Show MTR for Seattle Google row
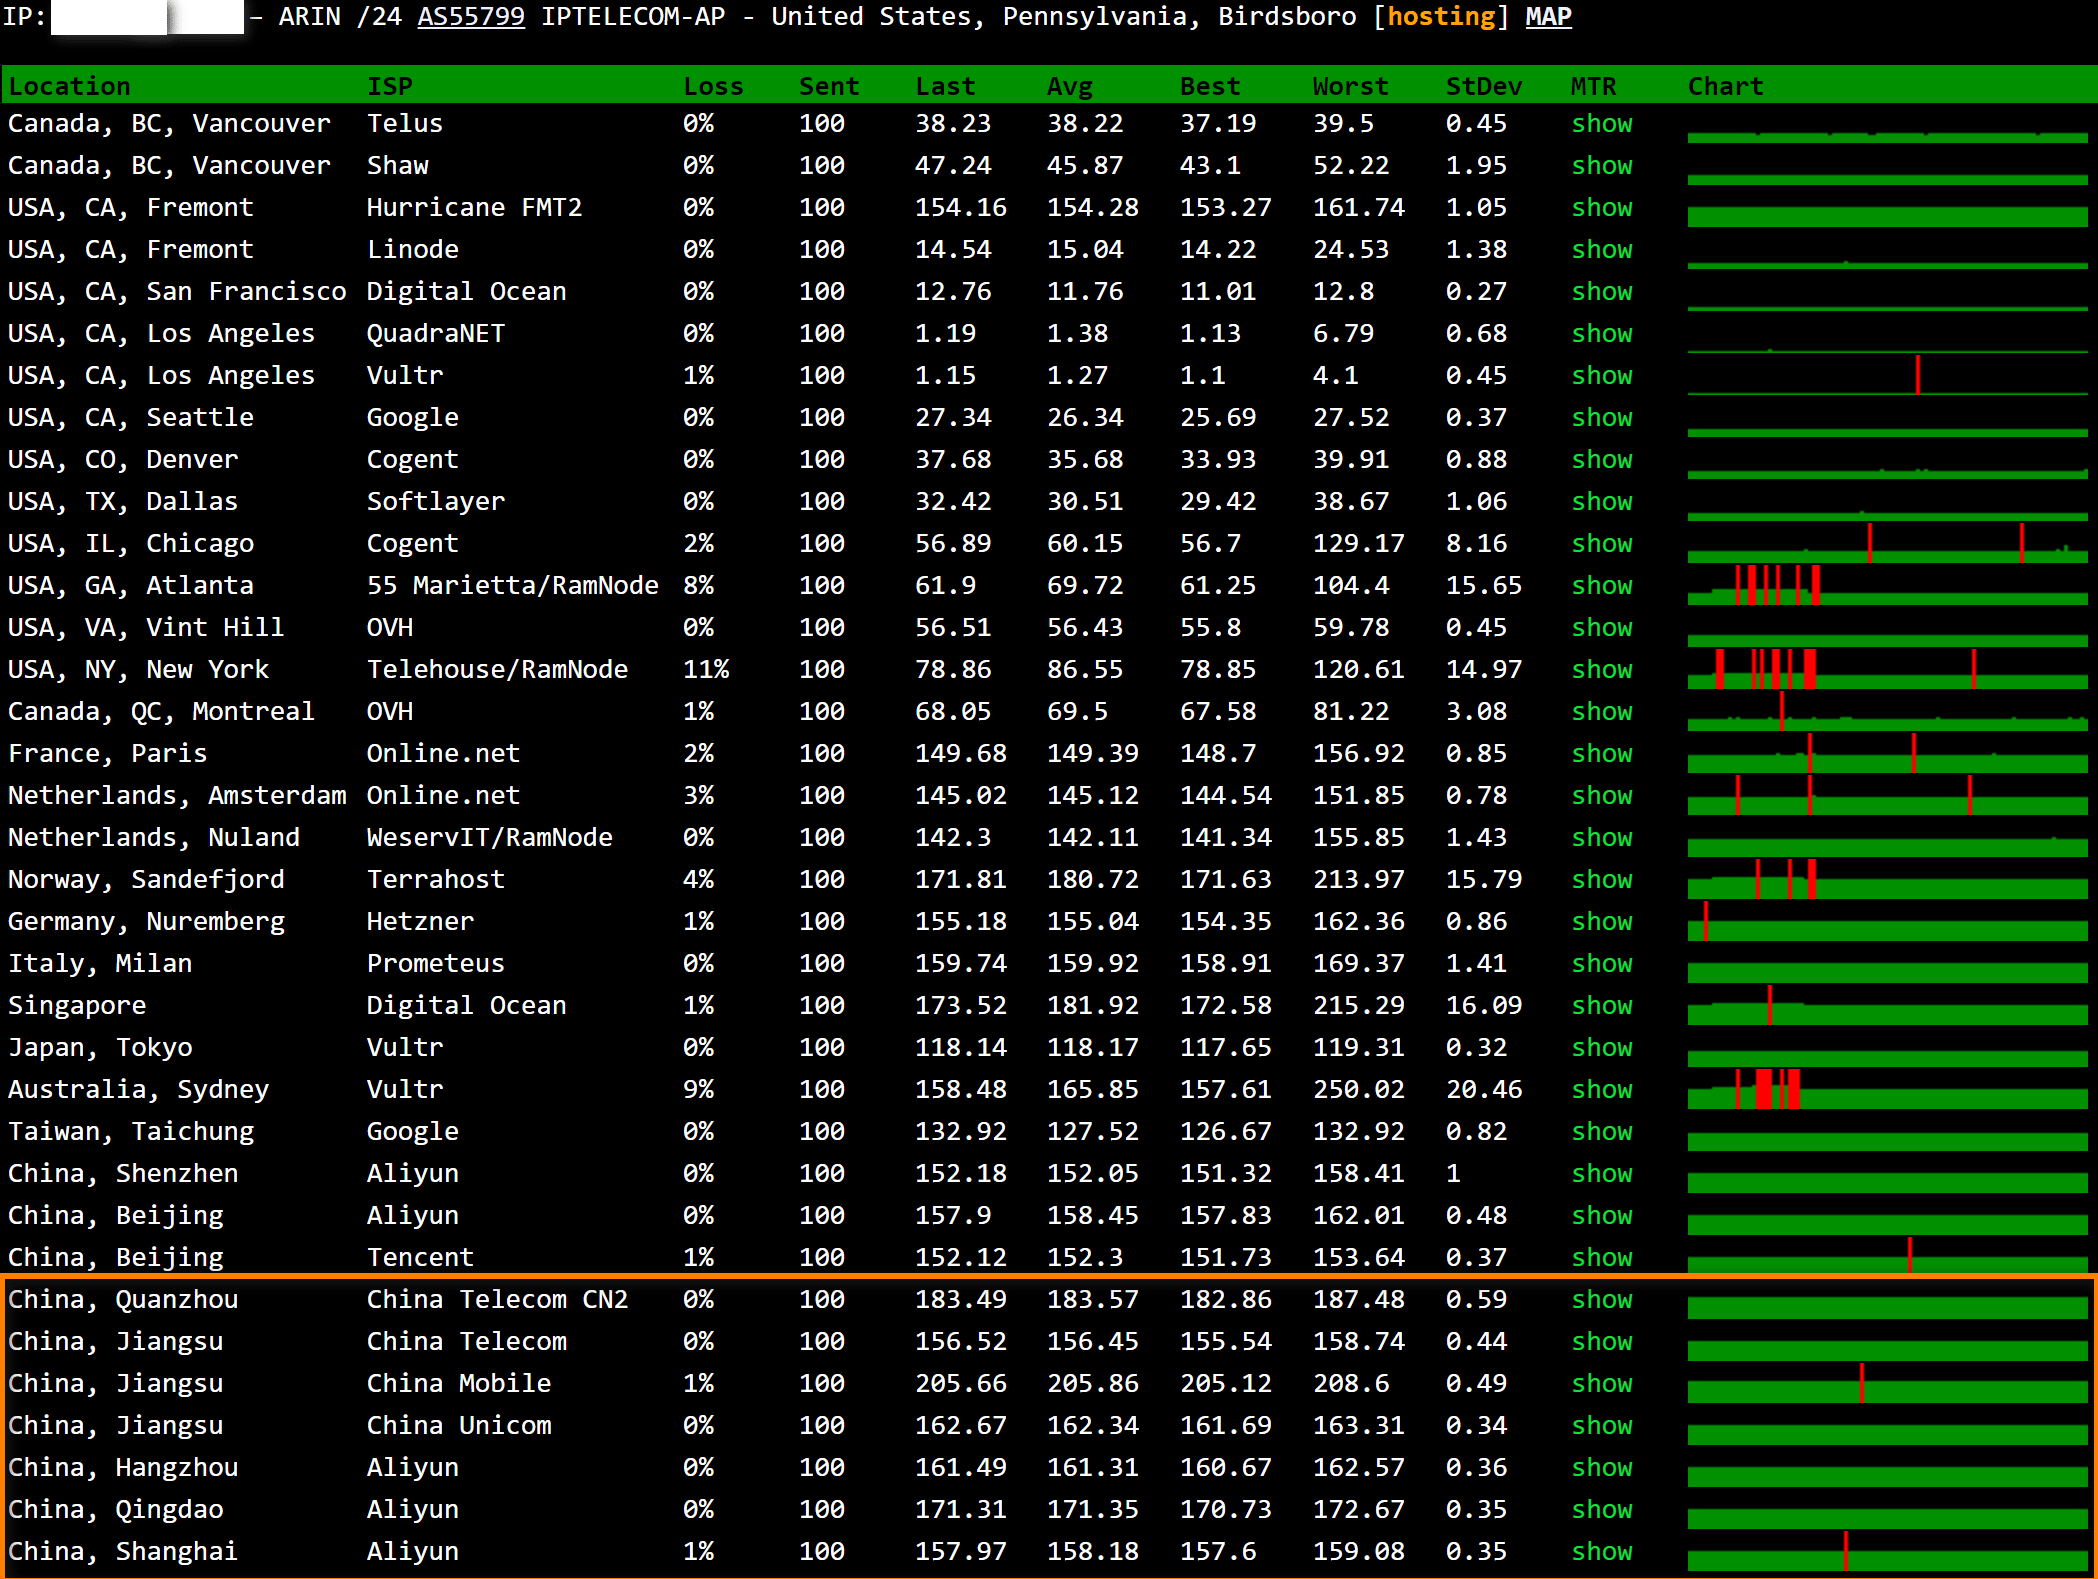The image size is (2098, 1579). (x=1601, y=417)
